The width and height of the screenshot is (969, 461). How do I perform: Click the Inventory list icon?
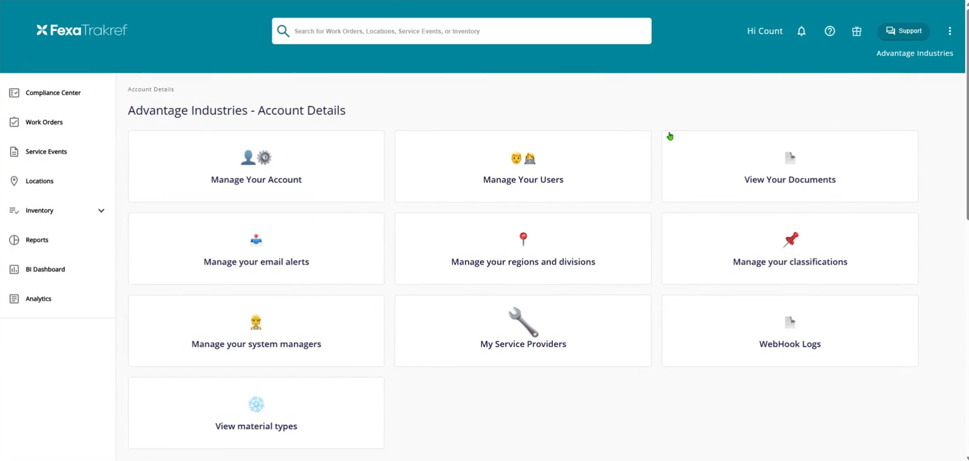(x=14, y=211)
